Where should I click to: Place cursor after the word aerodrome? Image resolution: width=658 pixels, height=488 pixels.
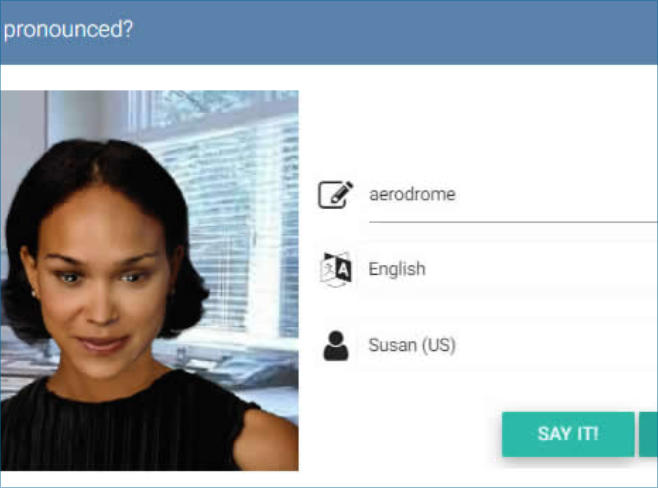[457, 194]
